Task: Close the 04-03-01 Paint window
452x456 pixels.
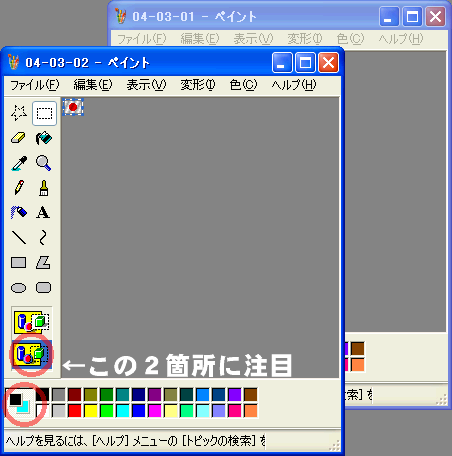Action: point(435,16)
